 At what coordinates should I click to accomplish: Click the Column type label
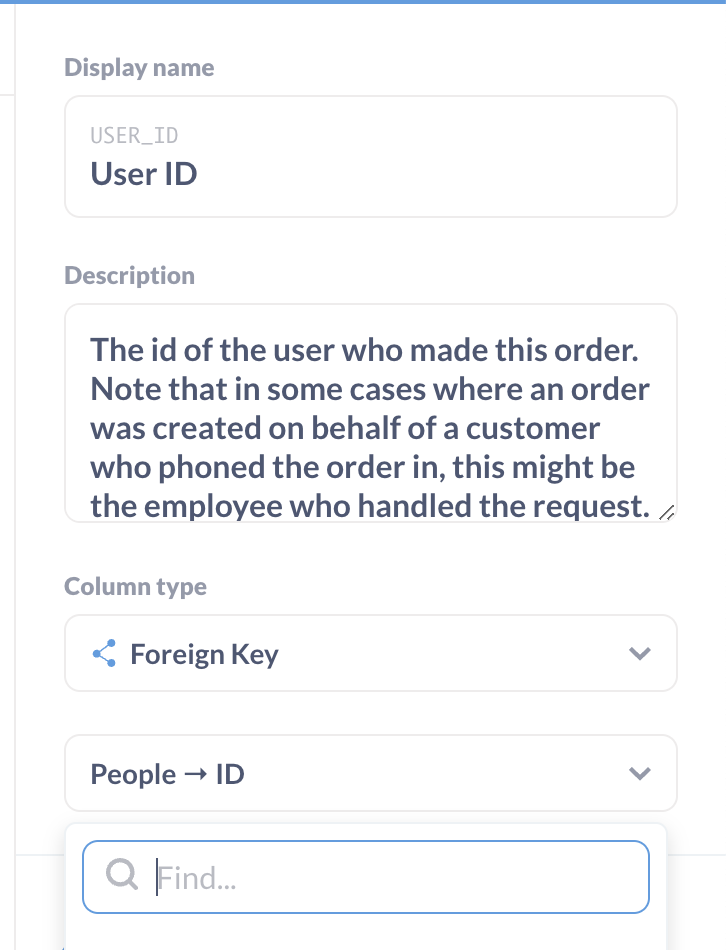pos(135,587)
